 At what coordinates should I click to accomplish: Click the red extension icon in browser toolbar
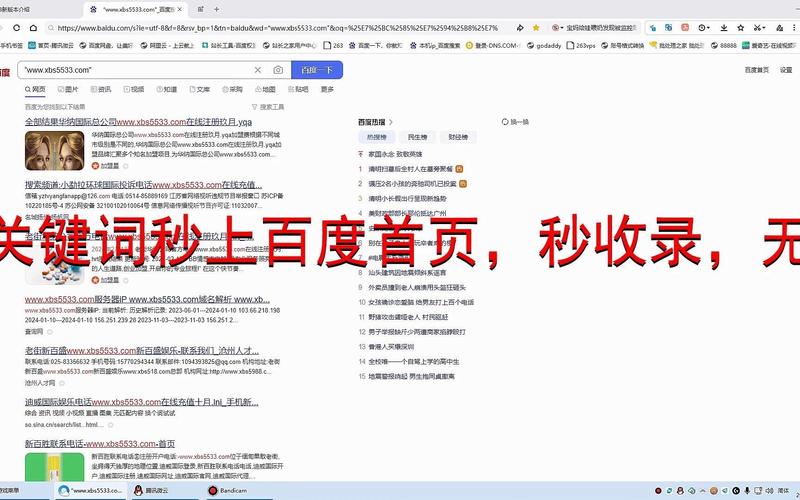point(685,28)
